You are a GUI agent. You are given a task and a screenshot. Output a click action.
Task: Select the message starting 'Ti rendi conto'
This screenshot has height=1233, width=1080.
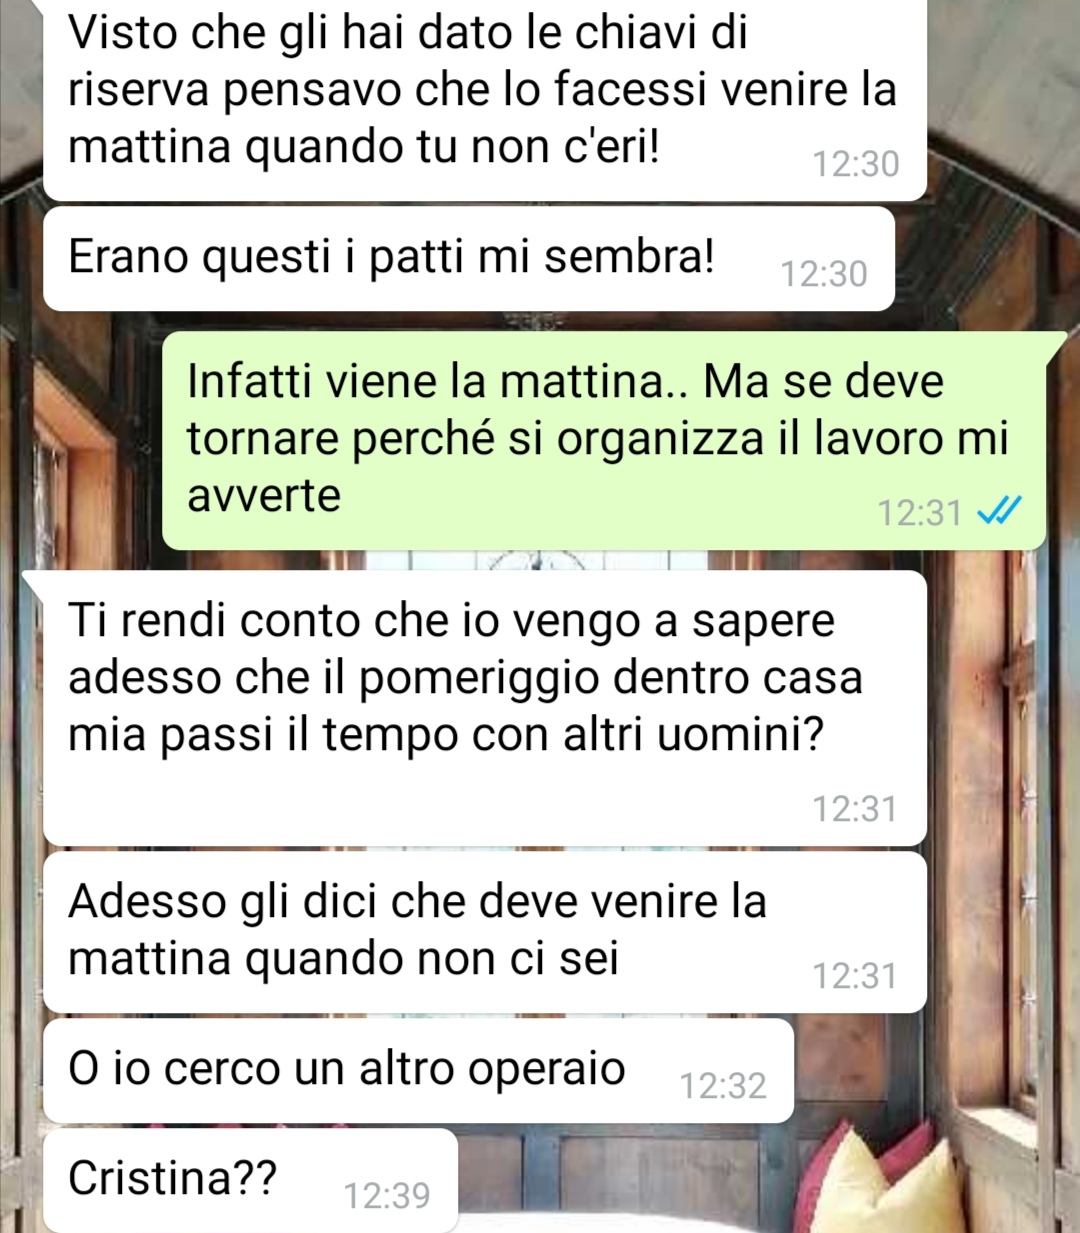tap(484, 708)
